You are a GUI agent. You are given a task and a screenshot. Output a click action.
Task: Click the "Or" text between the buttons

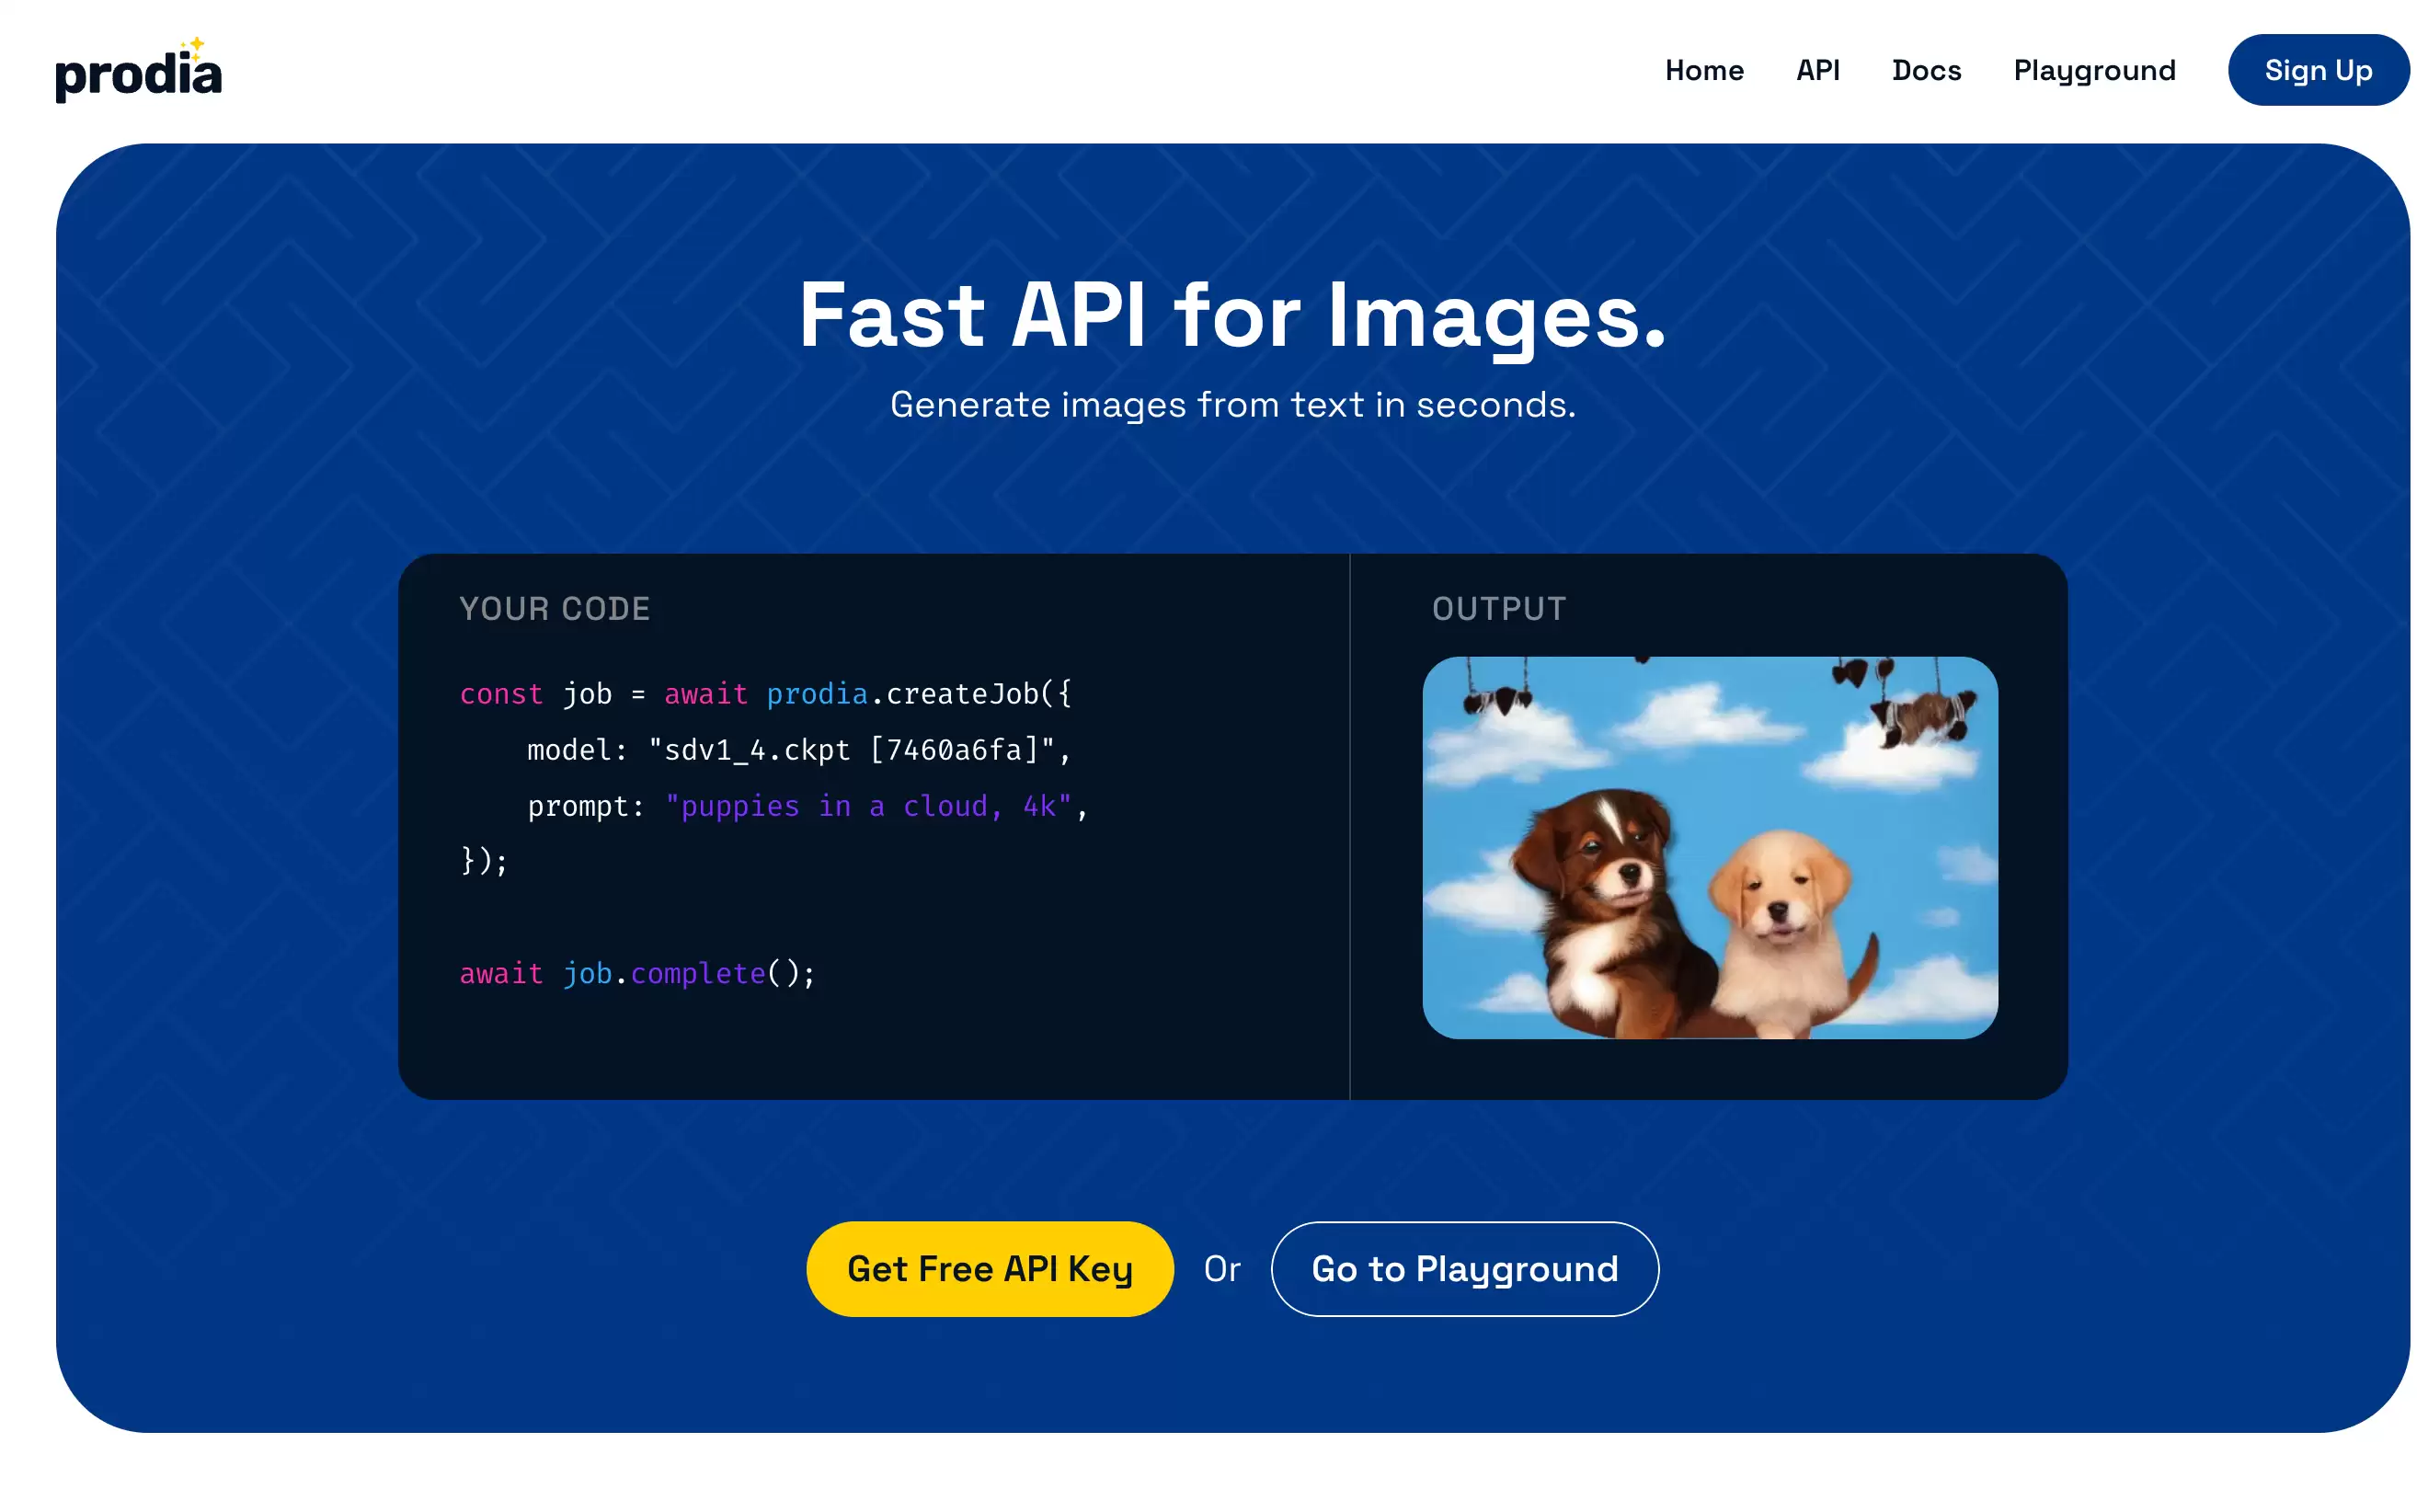coord(1221,1268)
